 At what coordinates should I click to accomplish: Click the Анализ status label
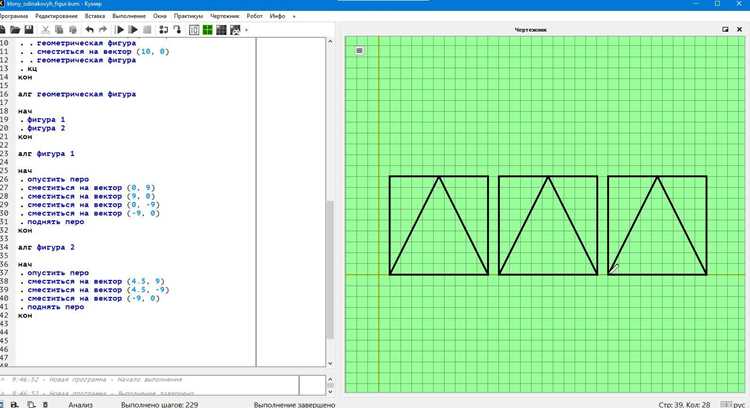pyautogui.click(x=80, y=405)
